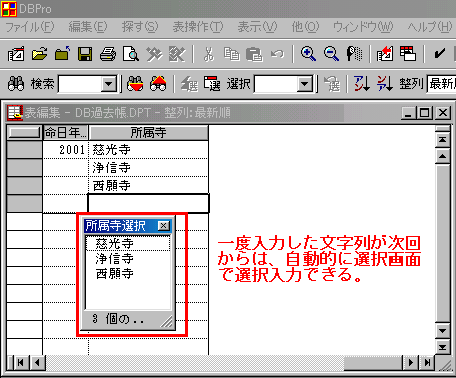Click the open folder icon
Screen dimensions: 456x378
39,54
